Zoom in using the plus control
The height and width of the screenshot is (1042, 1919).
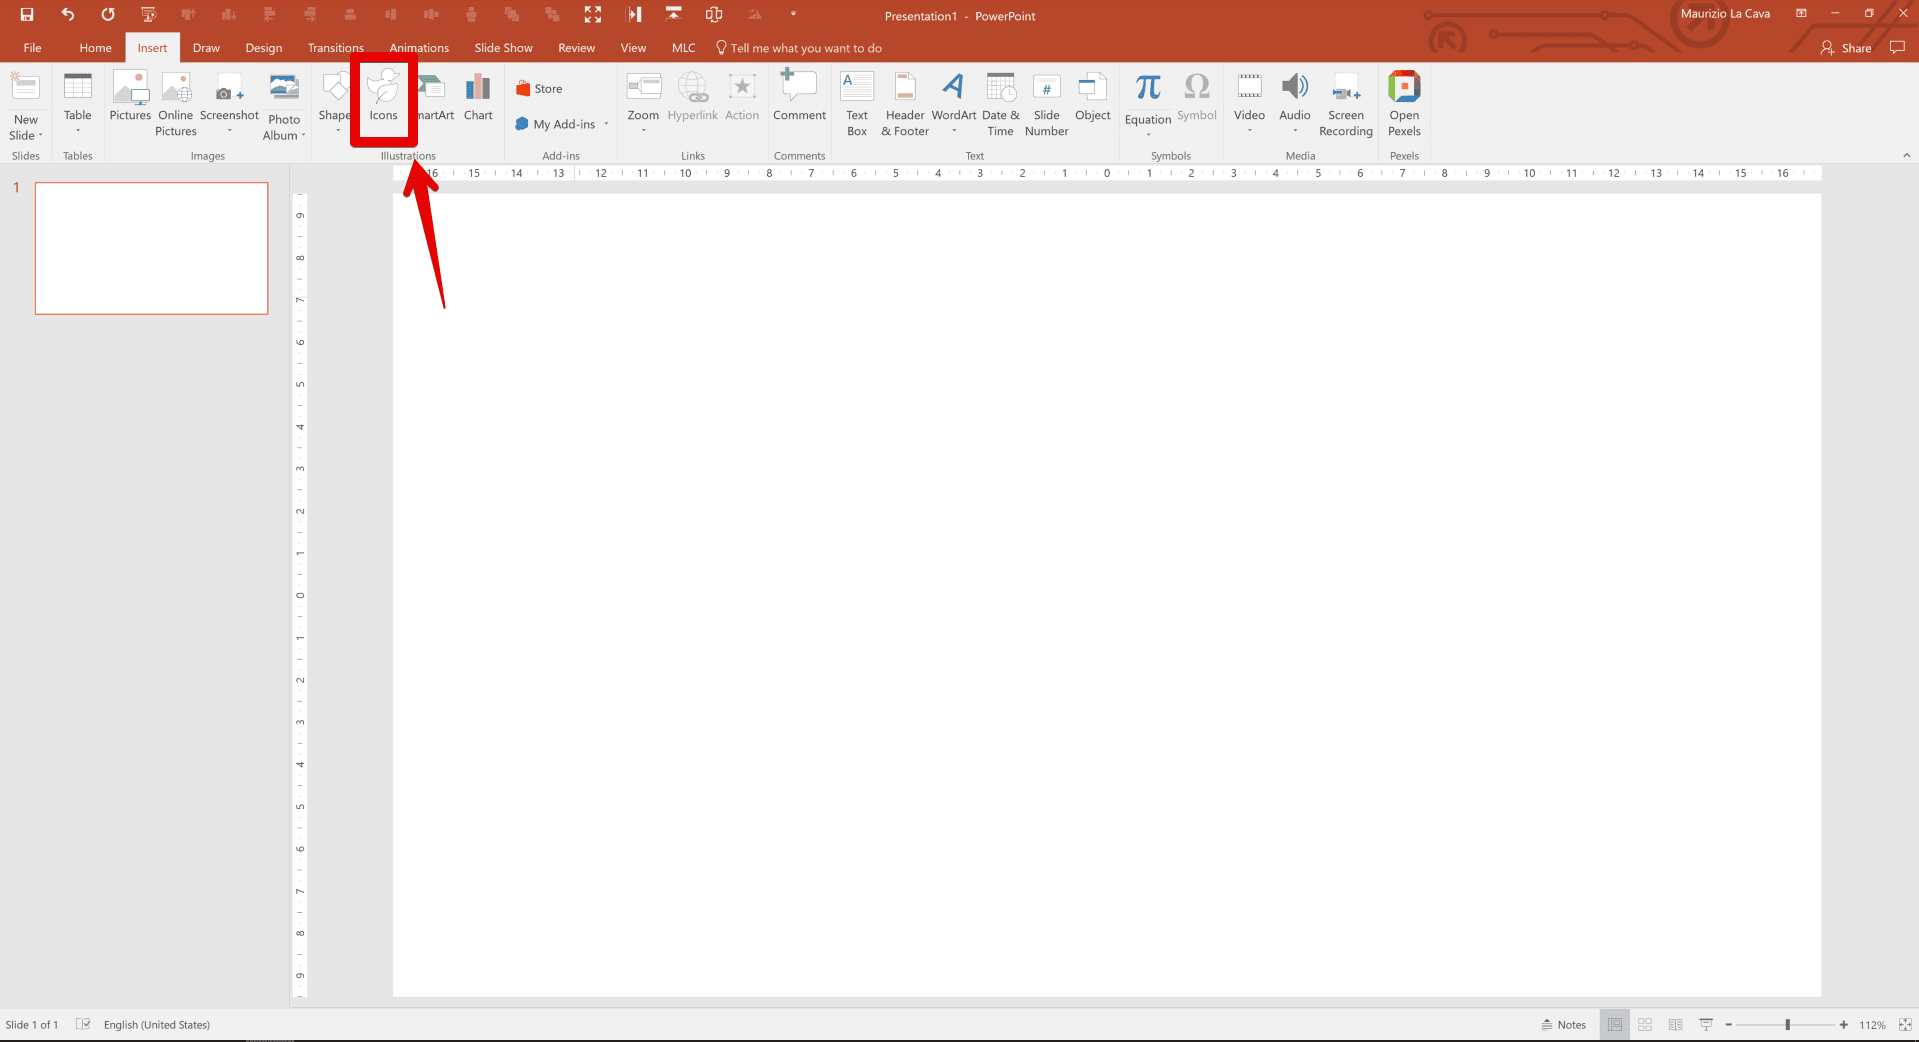coord(1842,1024)
